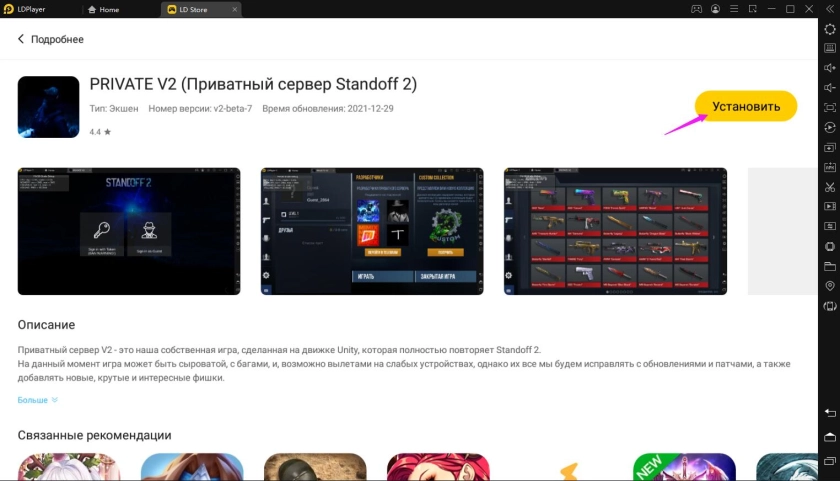This screenshot has height=481, width=840.
Task: Open the shared folder icon
Action: (829, 266)
